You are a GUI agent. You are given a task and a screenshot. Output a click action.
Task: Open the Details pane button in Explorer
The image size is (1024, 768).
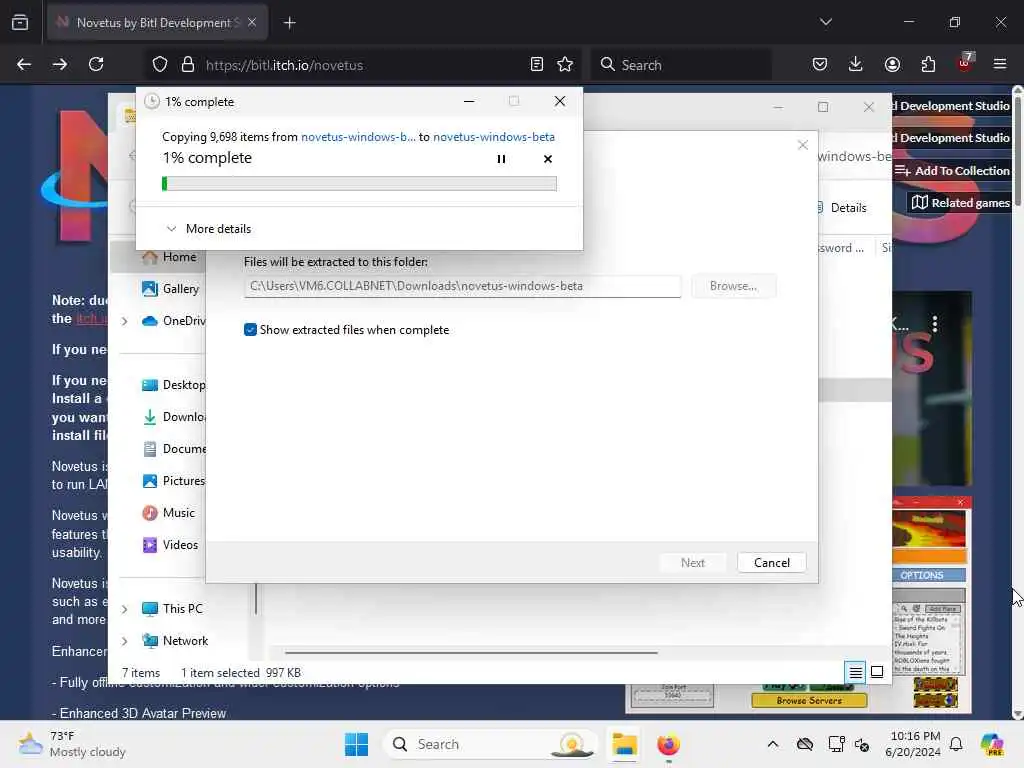tap(841, 208)
